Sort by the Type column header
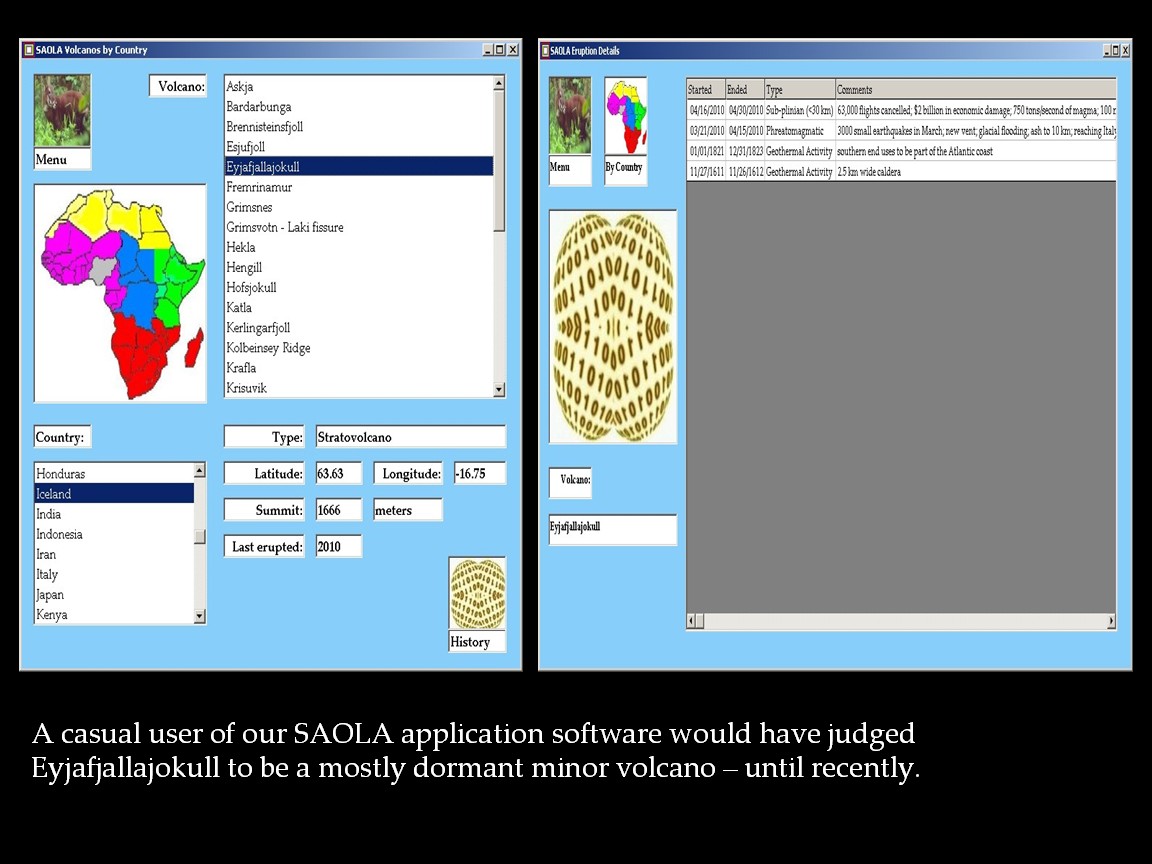This screenshot has width=1152, height=864. pos(799,90)
